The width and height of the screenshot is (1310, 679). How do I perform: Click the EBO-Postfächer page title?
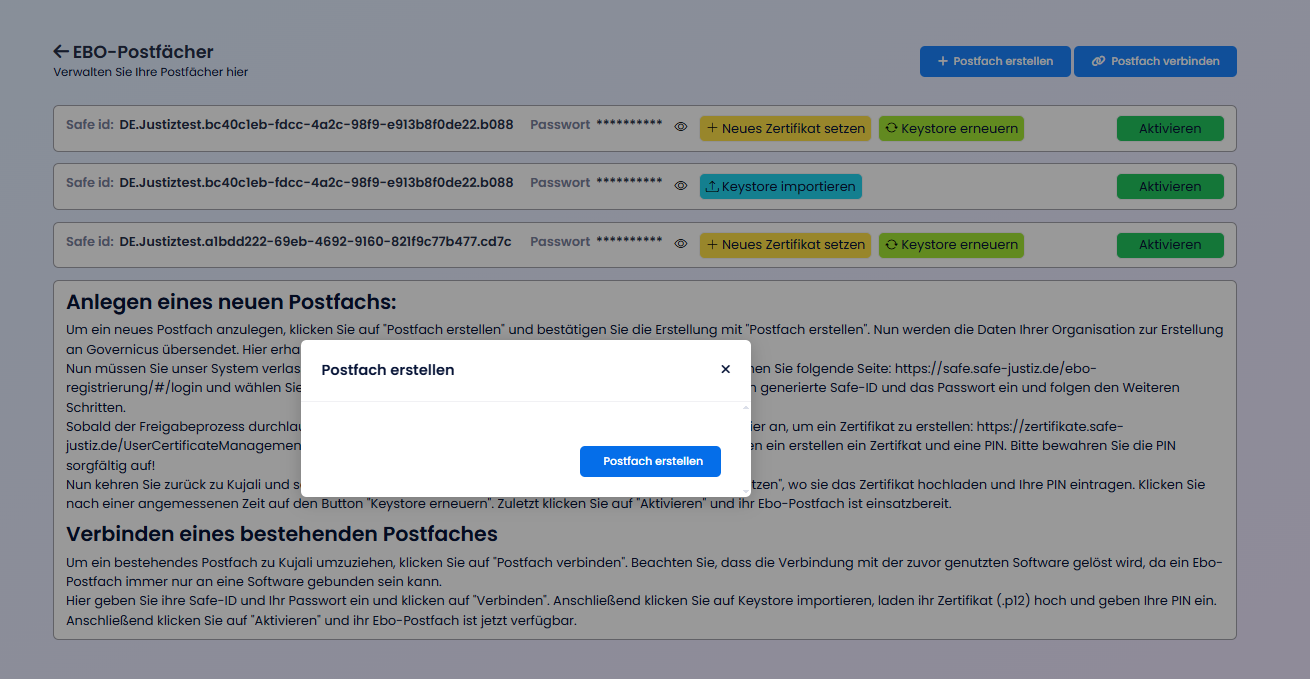pyautogui.click(x=143, y=52)
